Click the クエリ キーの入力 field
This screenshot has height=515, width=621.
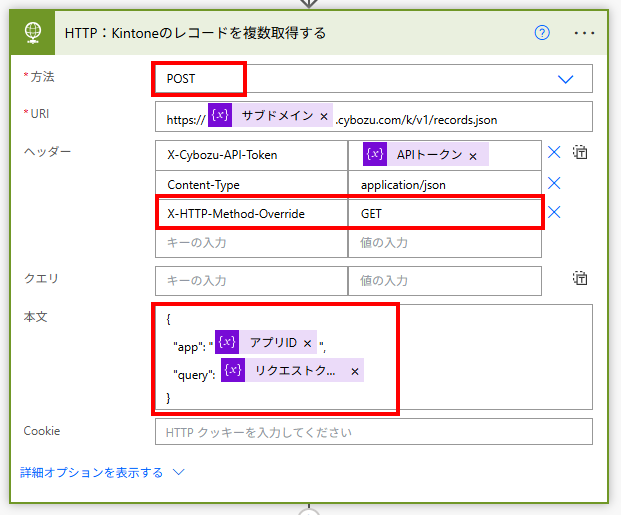[x=251, y=281]
